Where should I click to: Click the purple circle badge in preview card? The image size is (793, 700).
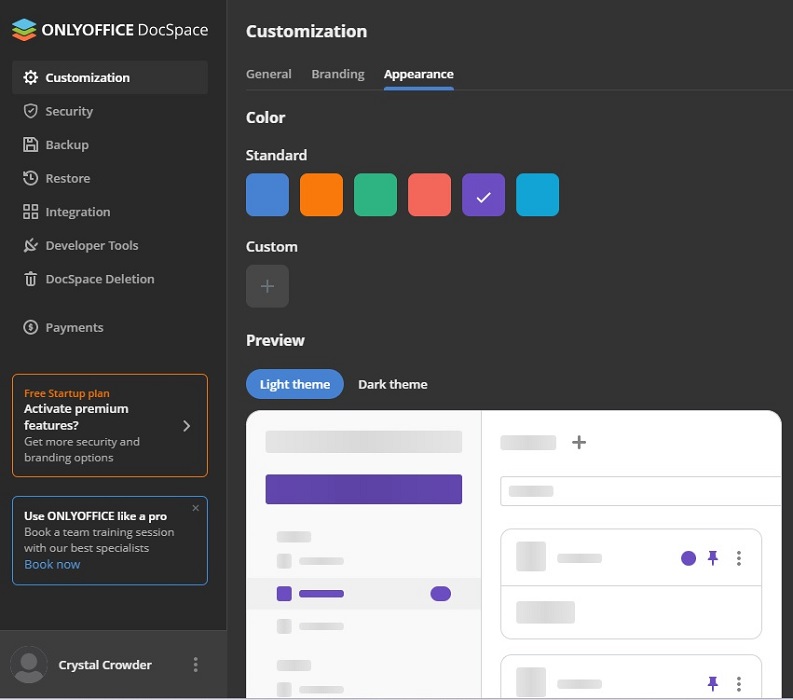tap(688, 558)
